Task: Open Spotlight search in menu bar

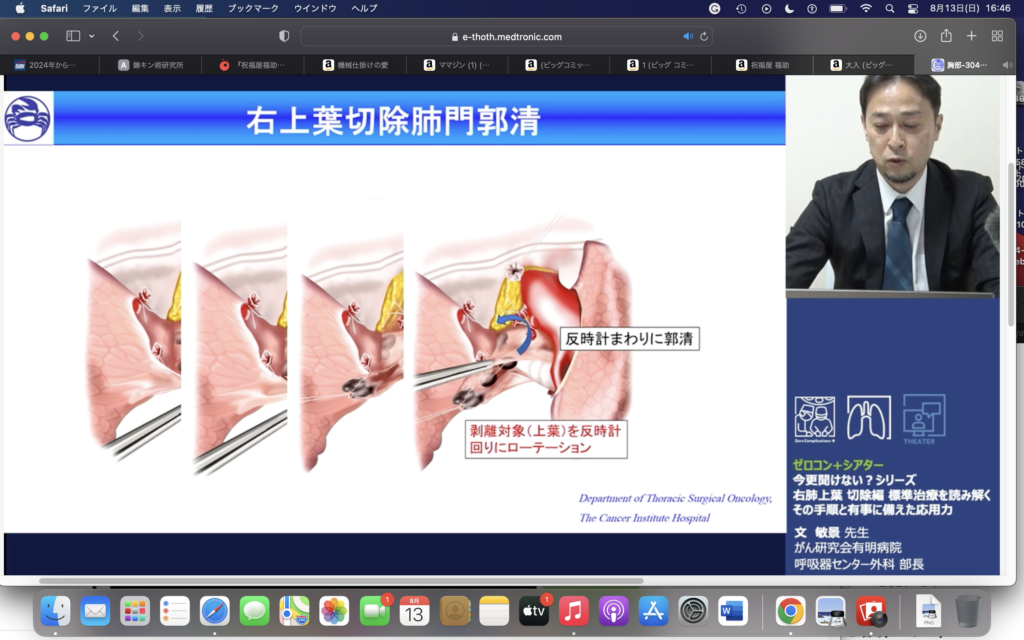Action: point(890,8)
